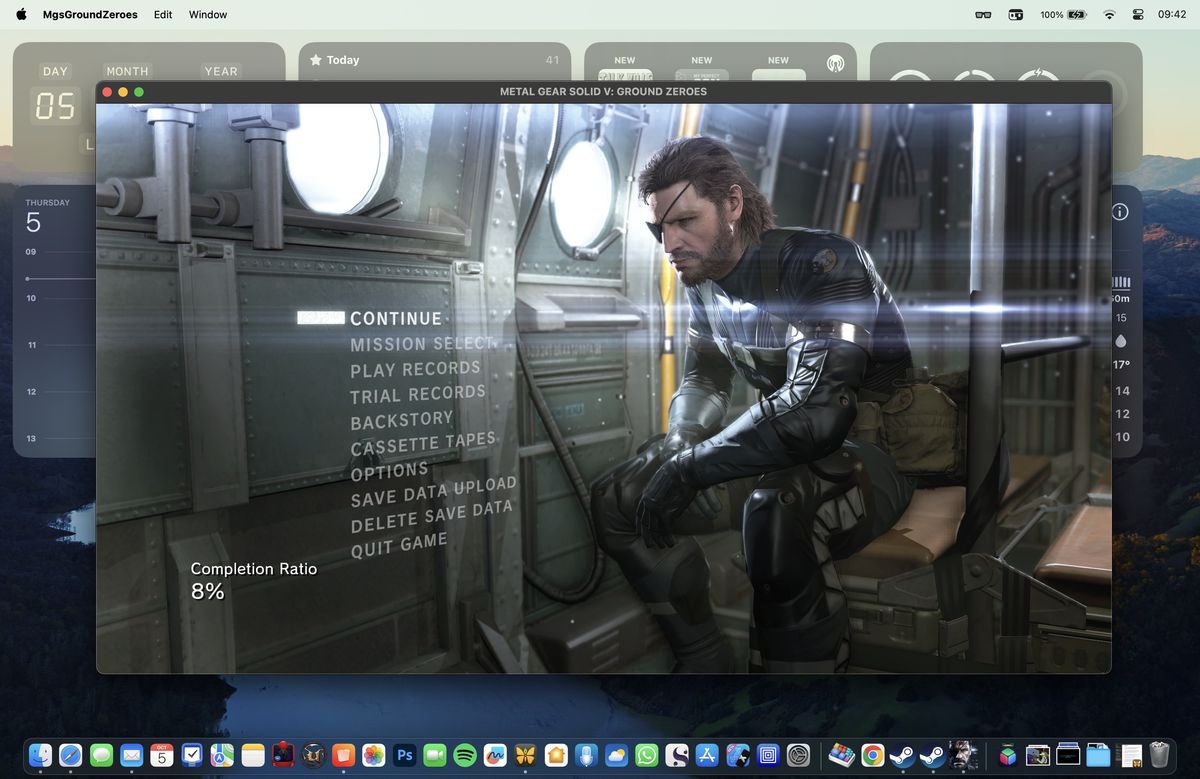Open Photoshop from the Dock
The image size is (1200, 779).
click(x=404, y=756)
